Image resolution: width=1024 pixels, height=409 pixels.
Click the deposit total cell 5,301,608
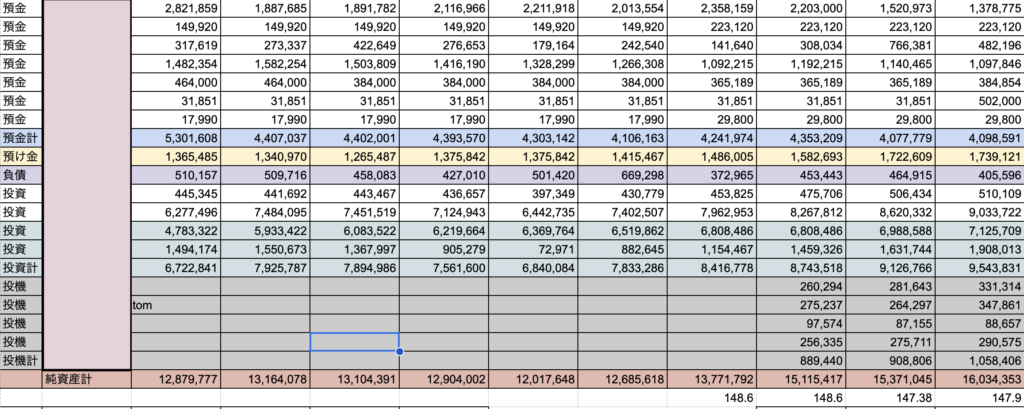click(175, 139)
